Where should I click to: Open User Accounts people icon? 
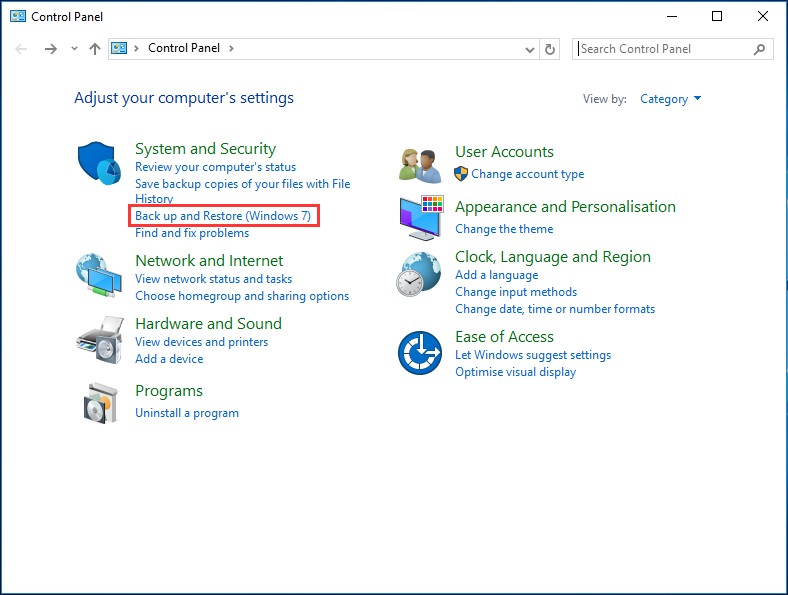click(x=420, y=165)
